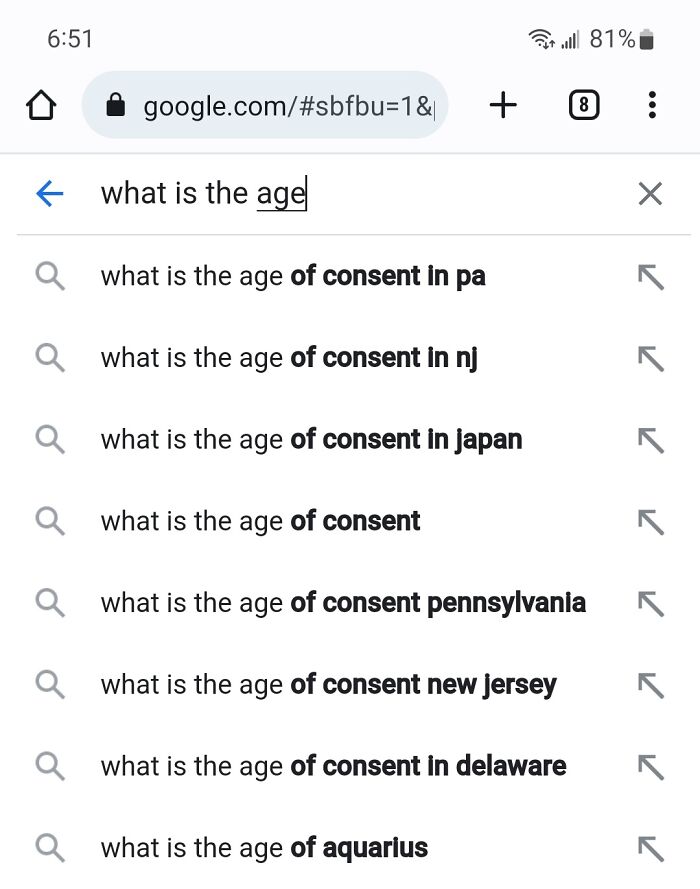The width and height of the screenshot is (700, 889).
Task: Tap the Home icon in Chrome toolbar
Action: coord(41,105)
